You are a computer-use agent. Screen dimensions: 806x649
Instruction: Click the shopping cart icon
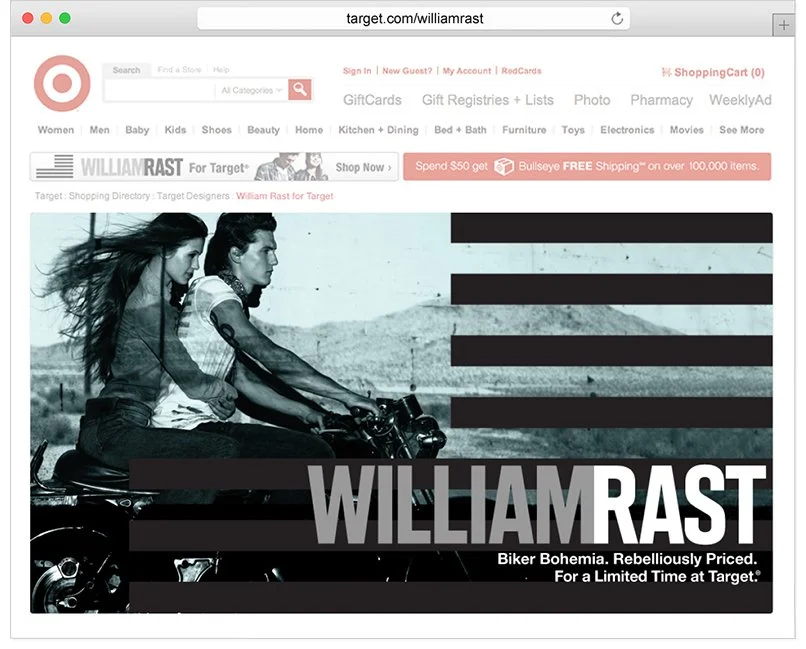point(666,72)
